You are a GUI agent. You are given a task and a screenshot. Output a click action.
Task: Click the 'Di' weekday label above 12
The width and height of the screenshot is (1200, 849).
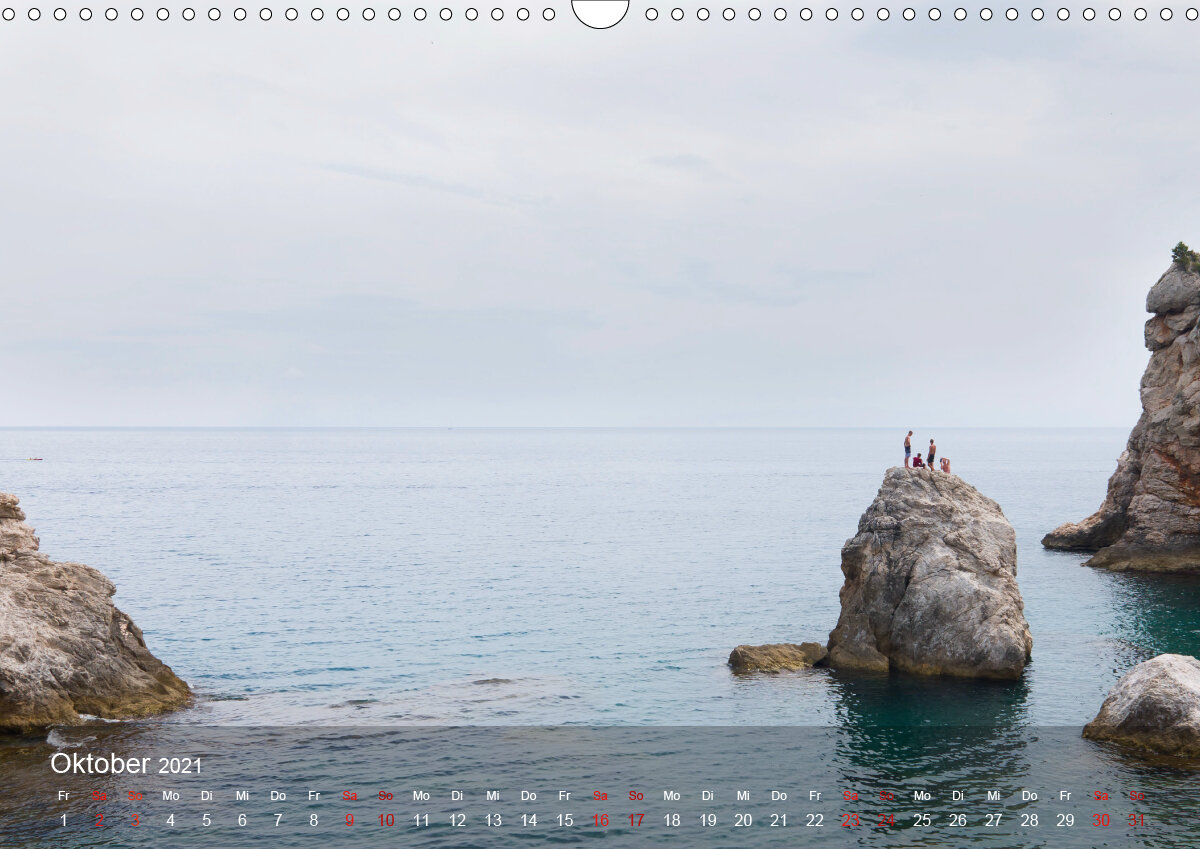[457, 796]
